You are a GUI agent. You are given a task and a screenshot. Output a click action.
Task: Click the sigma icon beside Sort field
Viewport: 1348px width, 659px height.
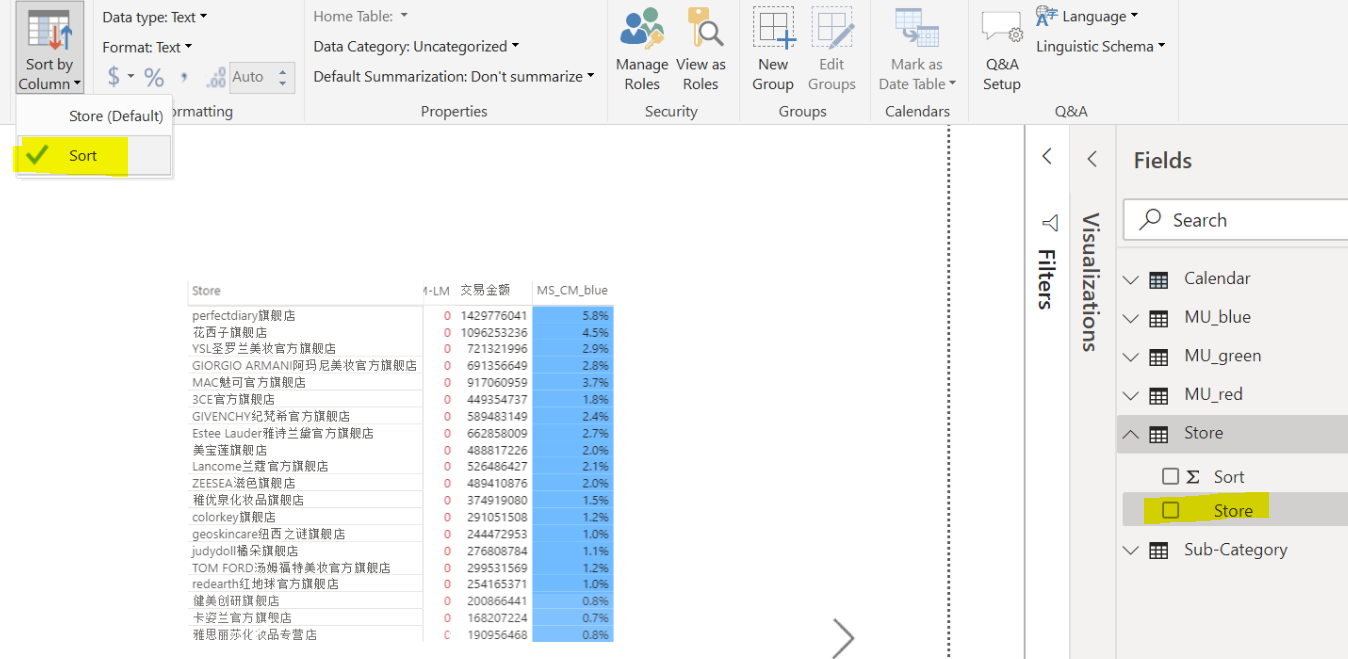pos(1193,477)
